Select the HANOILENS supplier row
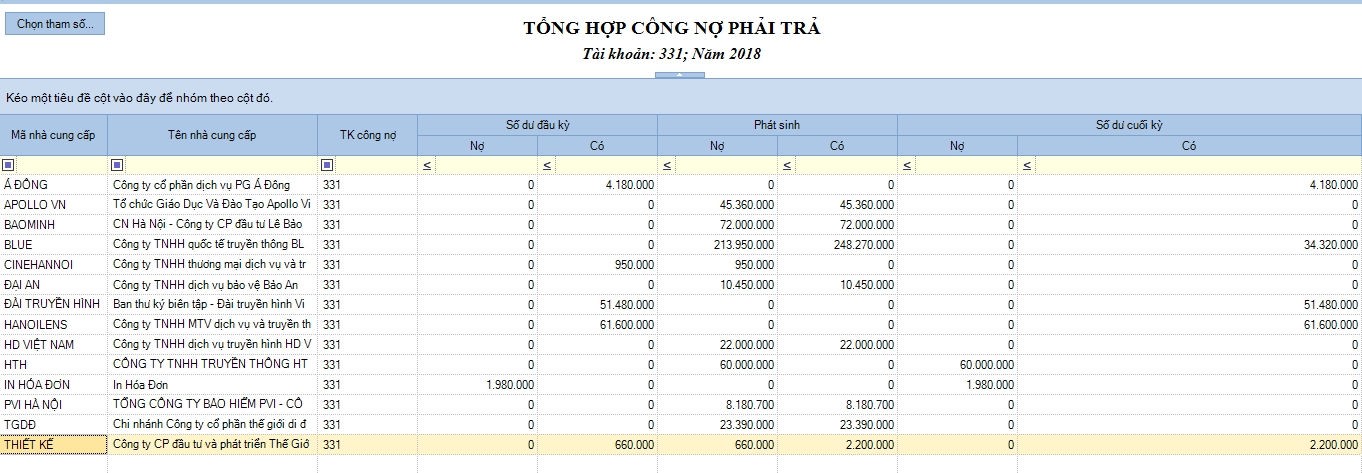Viewport: 1362px width, 473px height. tap(680, 325)
